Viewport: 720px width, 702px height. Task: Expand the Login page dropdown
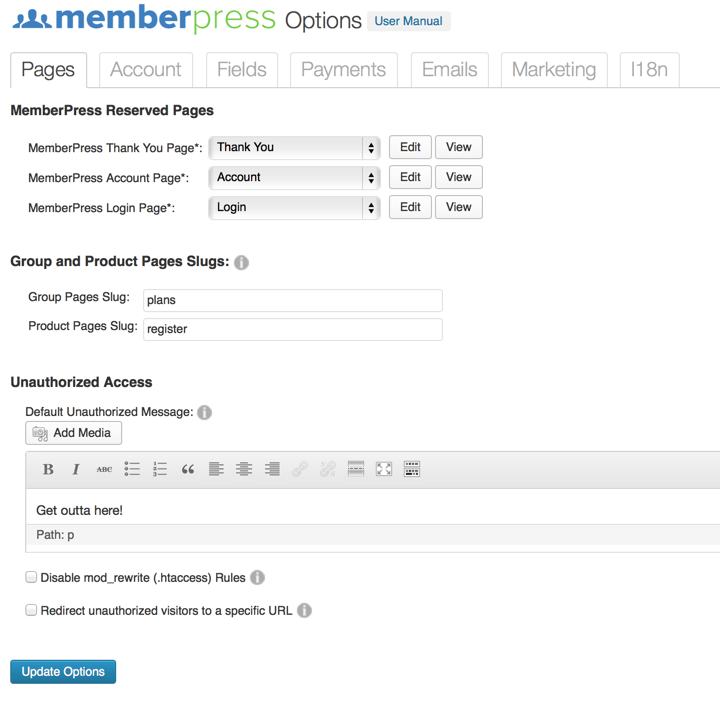point(294,208)
